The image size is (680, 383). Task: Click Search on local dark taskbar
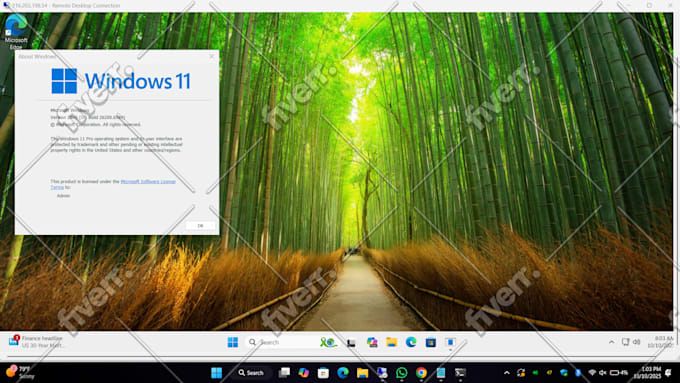coord(252,373)
